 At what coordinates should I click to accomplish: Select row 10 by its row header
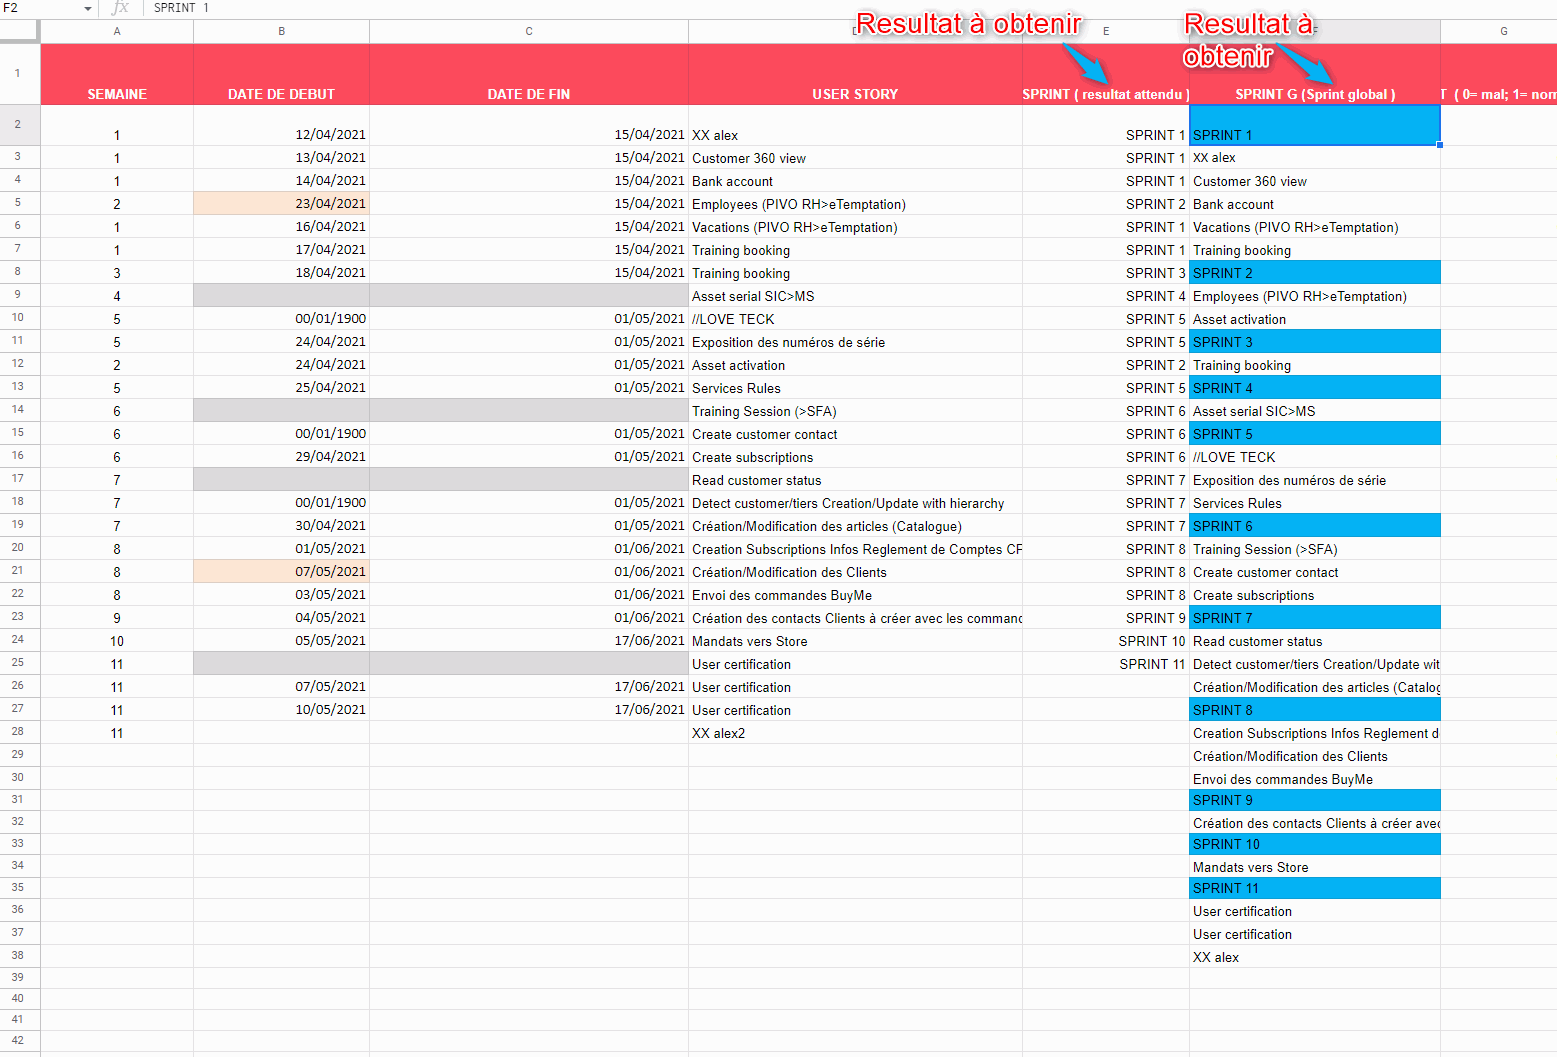tap(20, 318)
